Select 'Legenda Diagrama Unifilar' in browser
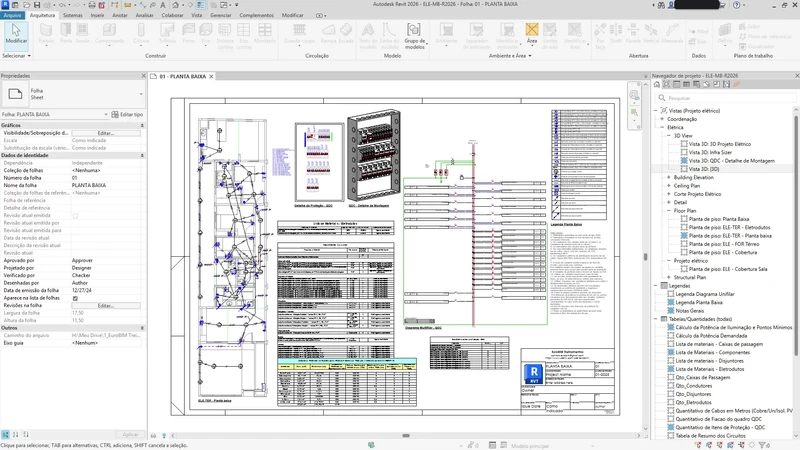The height and width of the screenshot is (450, 800). [x=705, y=294]
